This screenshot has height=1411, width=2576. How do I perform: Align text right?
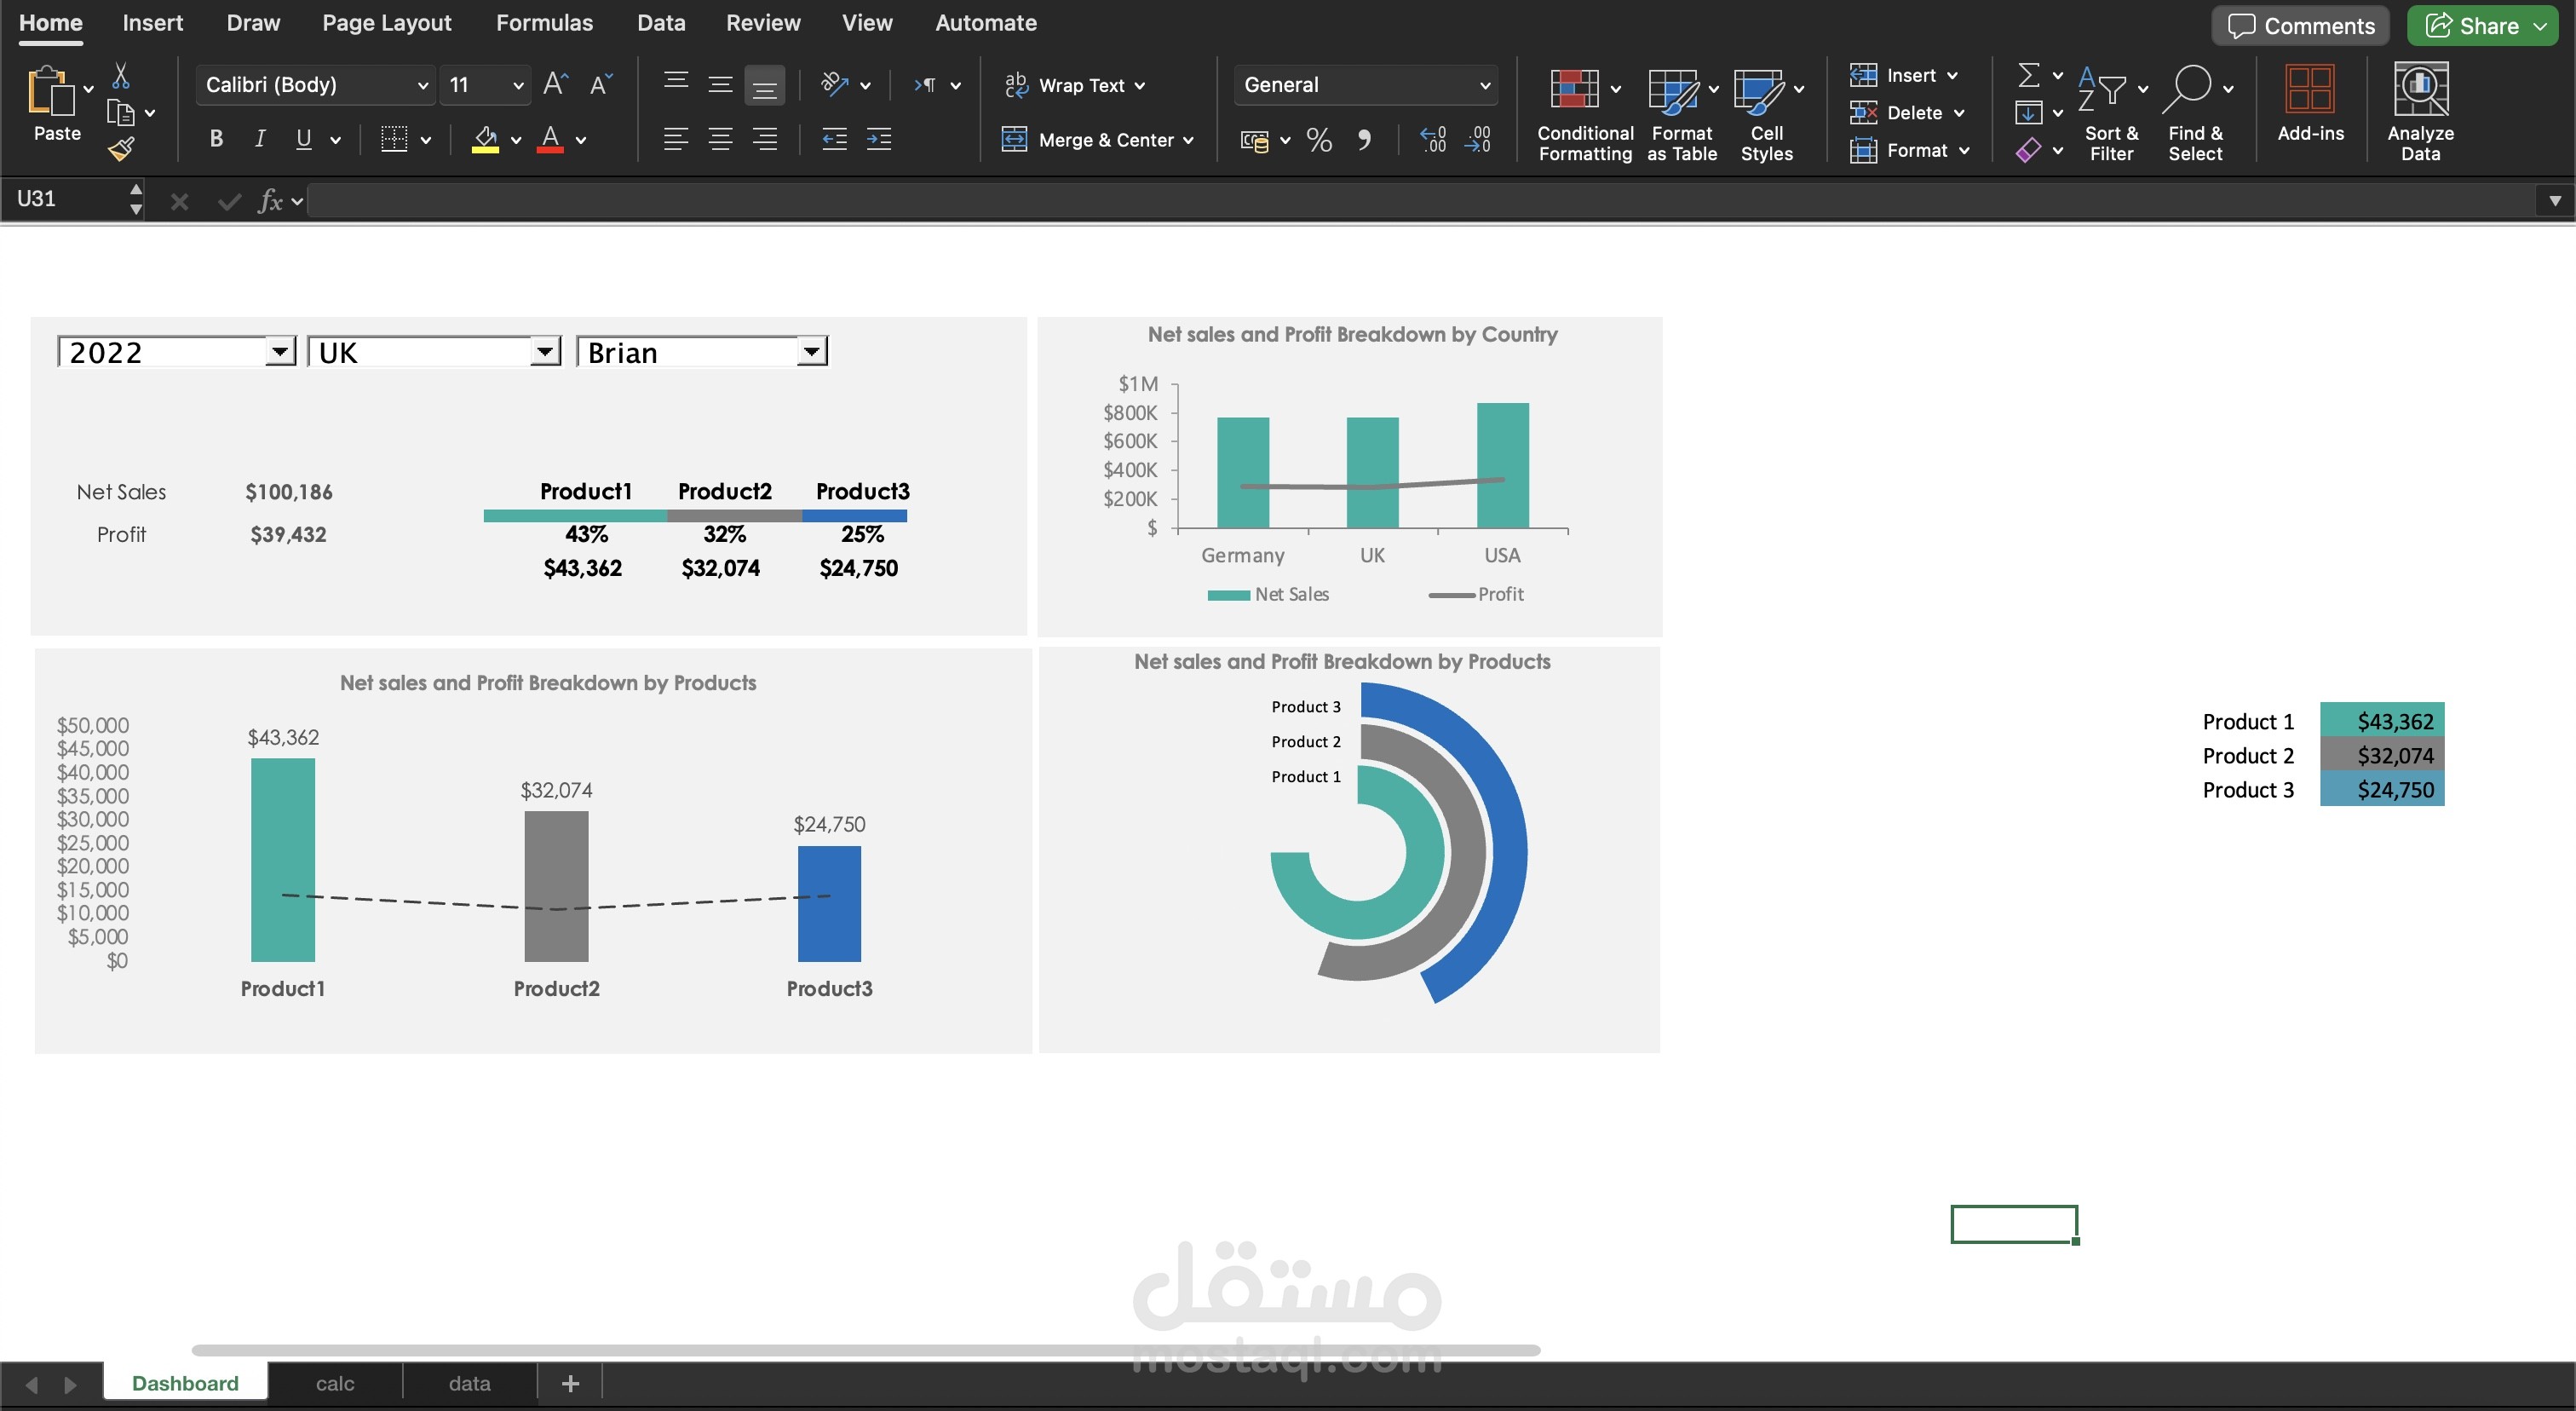[x=764, y=139]
